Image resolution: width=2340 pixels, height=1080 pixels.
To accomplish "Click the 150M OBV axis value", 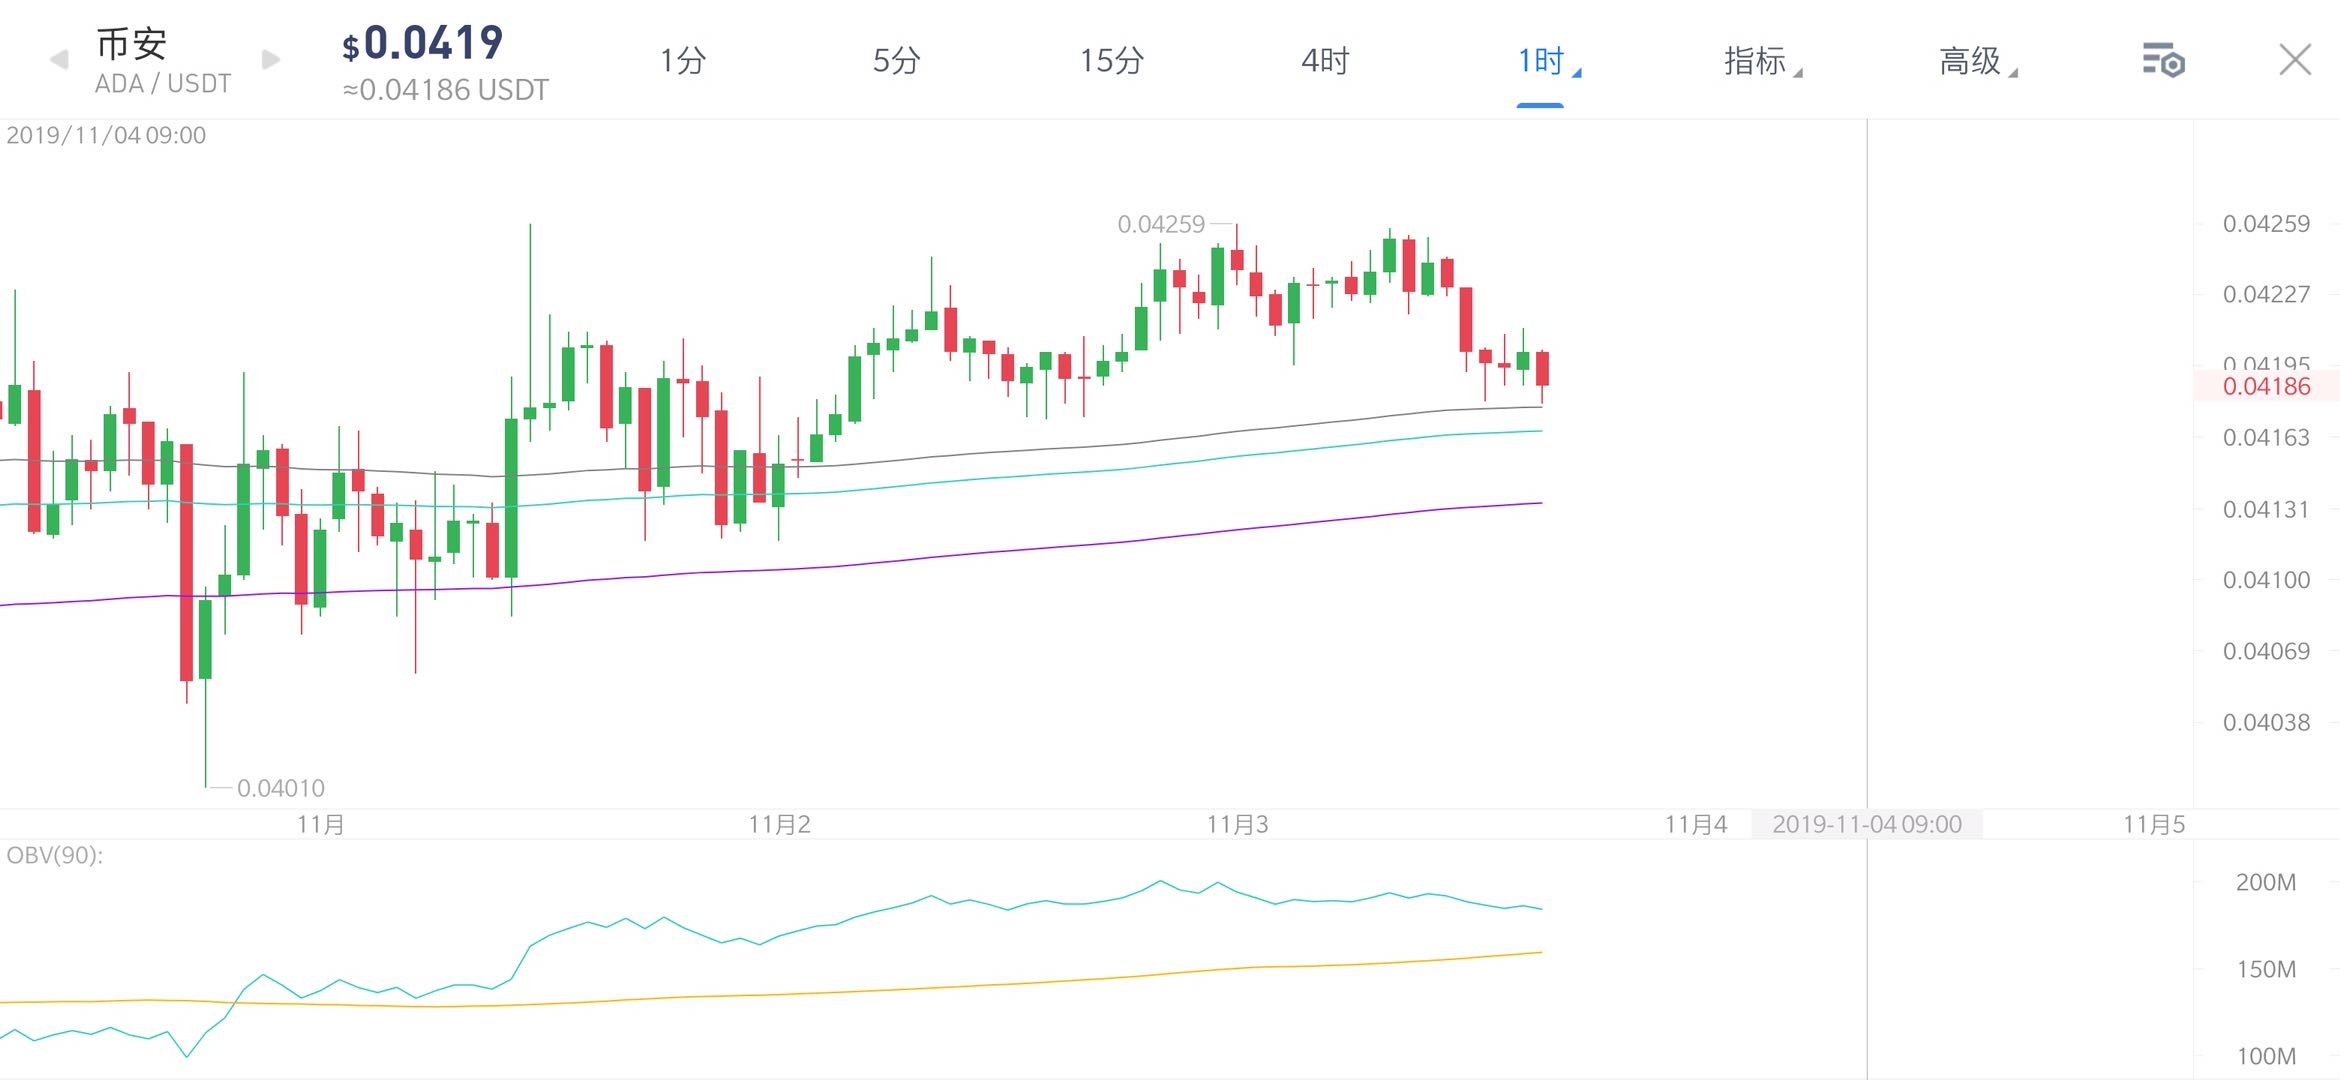I will [2266, 969].
